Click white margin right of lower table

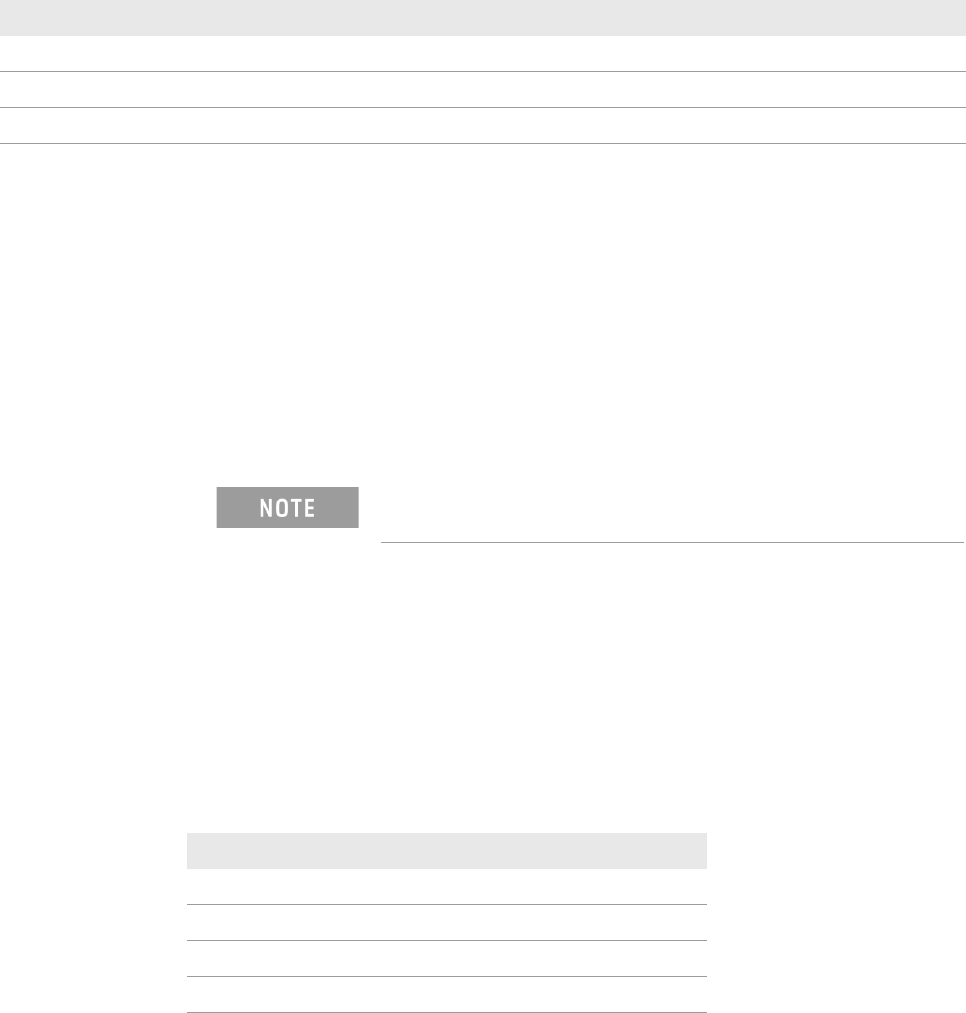836,923
